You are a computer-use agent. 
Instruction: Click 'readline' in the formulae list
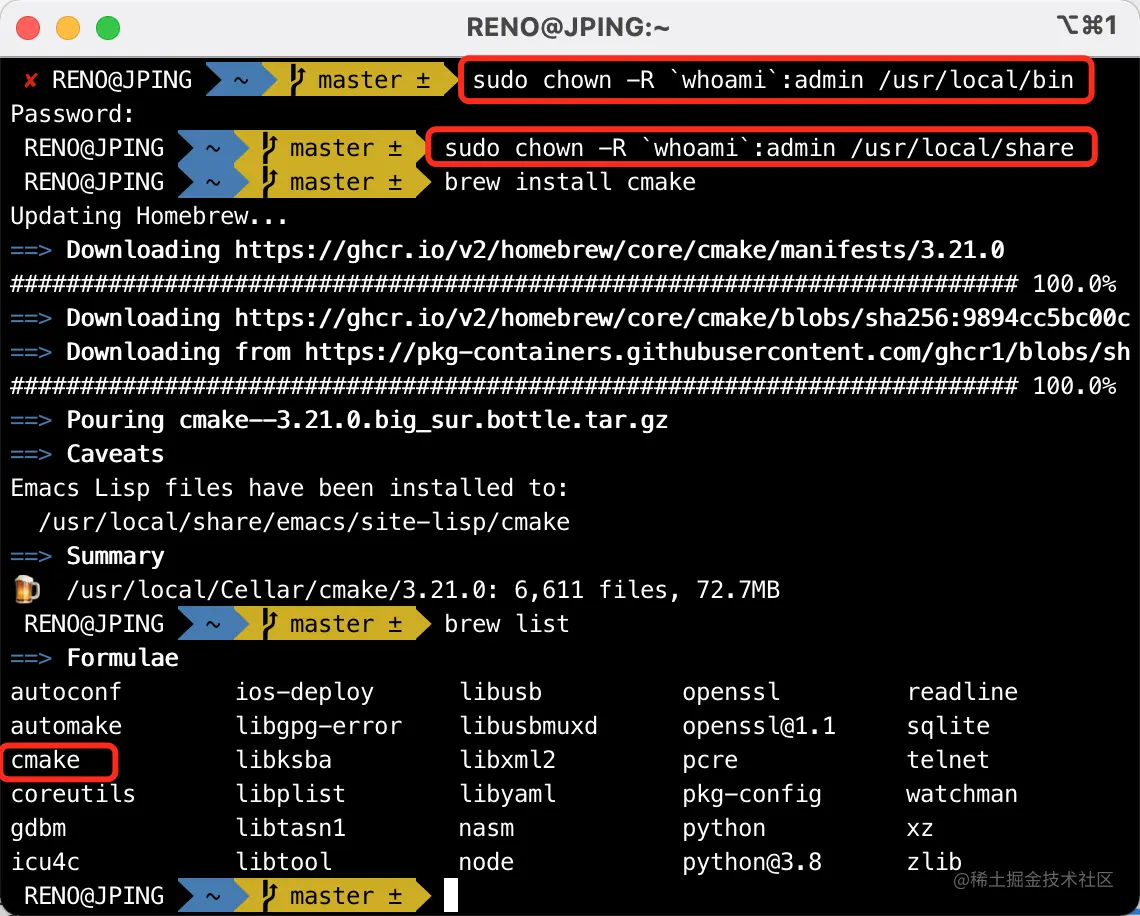click(x=962, y=692)
